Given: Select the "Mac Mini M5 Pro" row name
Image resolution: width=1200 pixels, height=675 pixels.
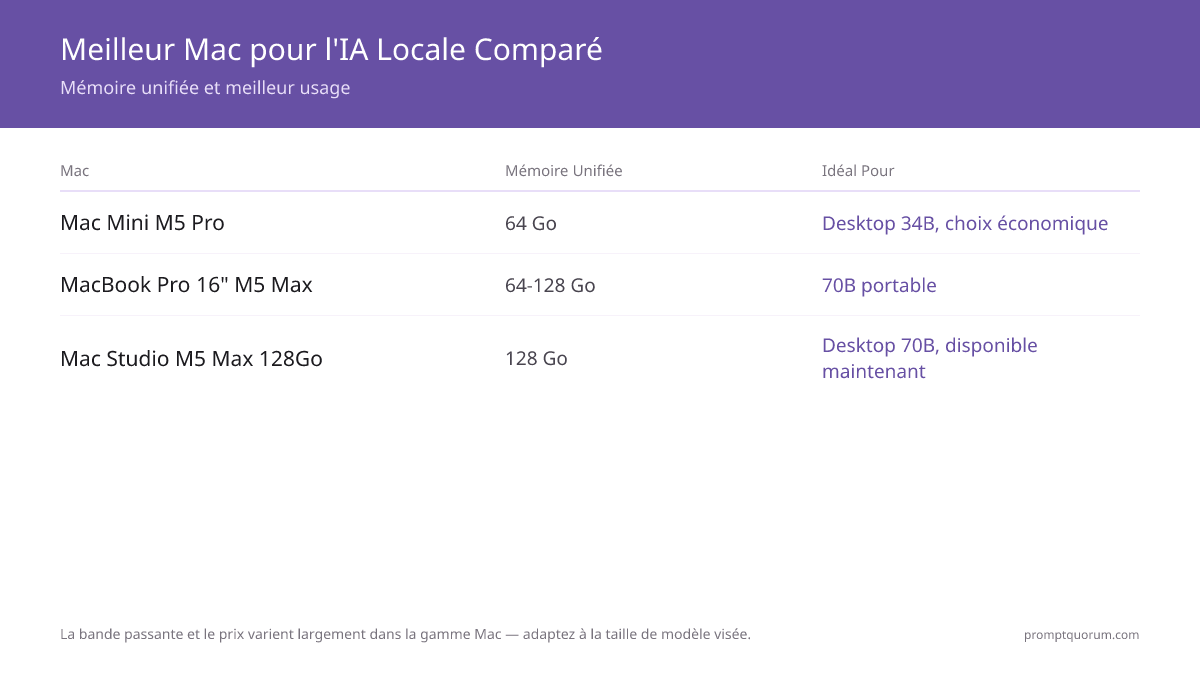Looking at the screenshot, I should (x=143, y=223).
